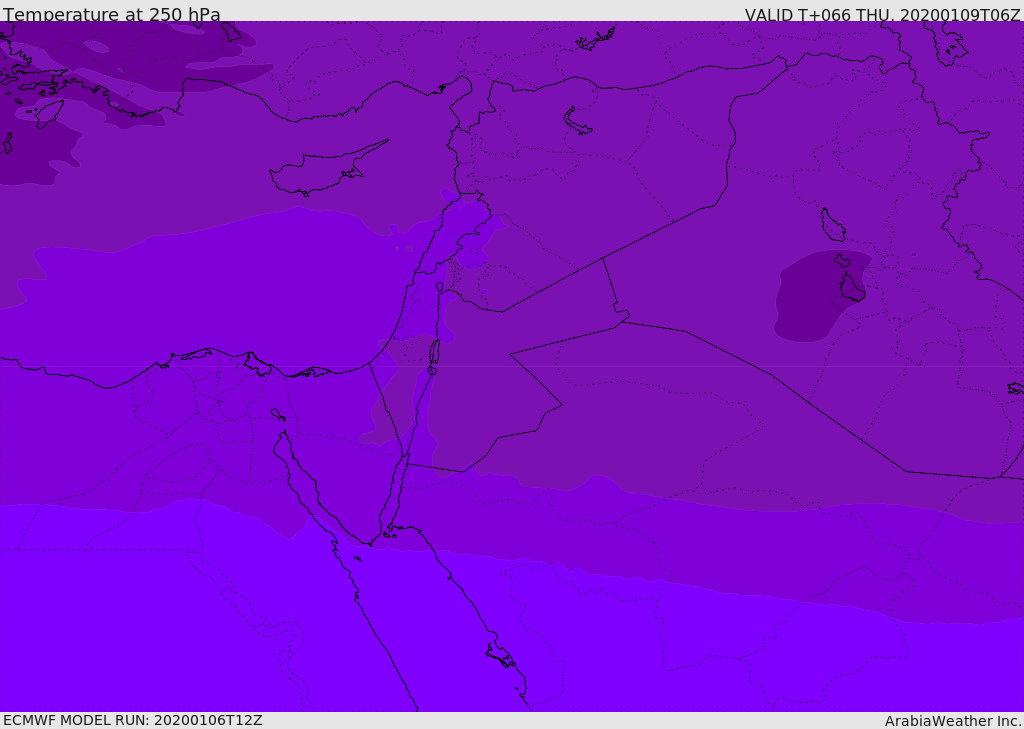Viewport: 1024px width, 729px height.
Task: Click the dark purple cold patch over Iraq
Action: click(822, 295)
